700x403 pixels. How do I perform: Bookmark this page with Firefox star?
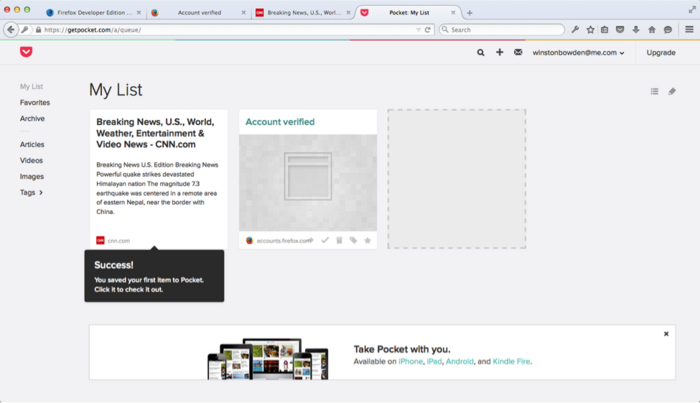point(590,30)
